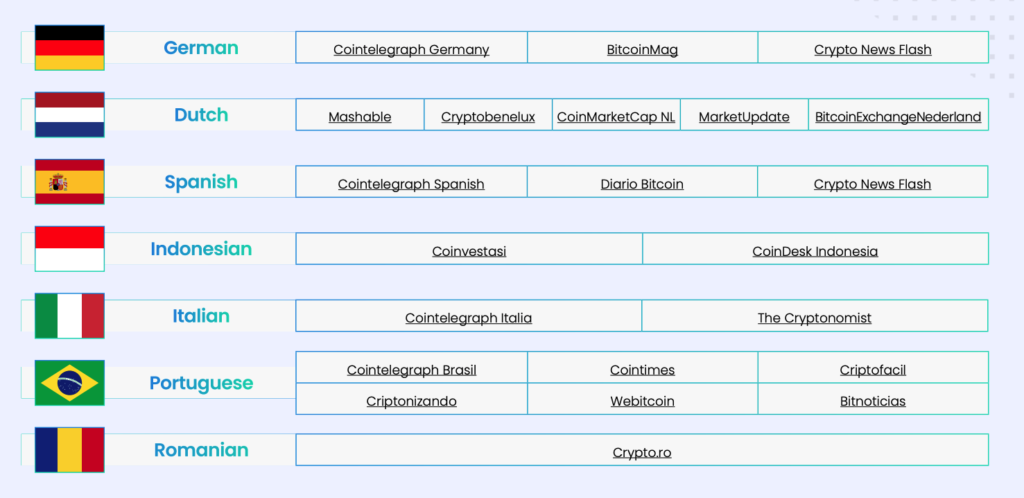Screen dimensions: 1024x498
Task: Click the Dutch flag icon
Action: 69,115
